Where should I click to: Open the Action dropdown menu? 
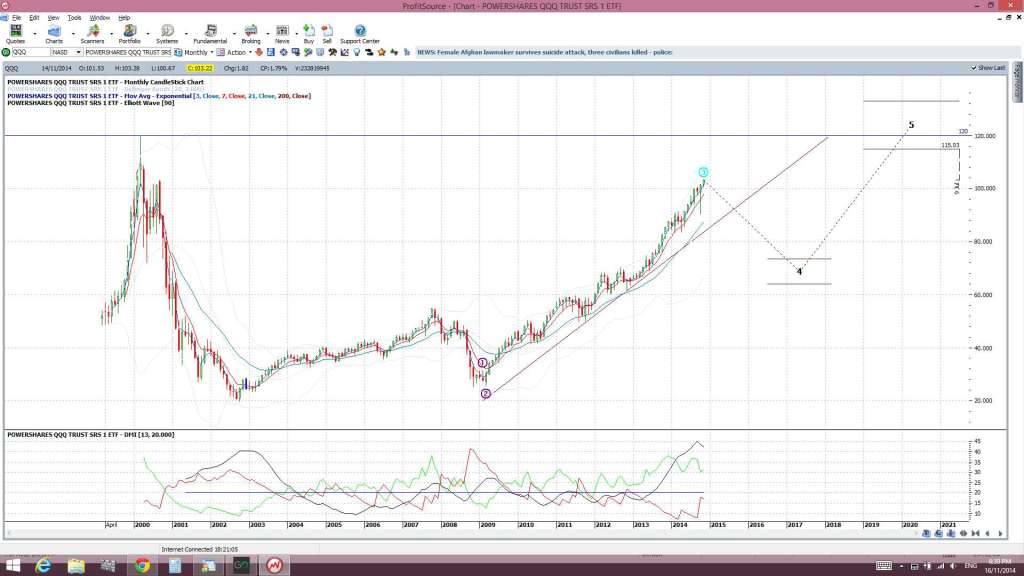pyautogui.click(x=235, y=52)
